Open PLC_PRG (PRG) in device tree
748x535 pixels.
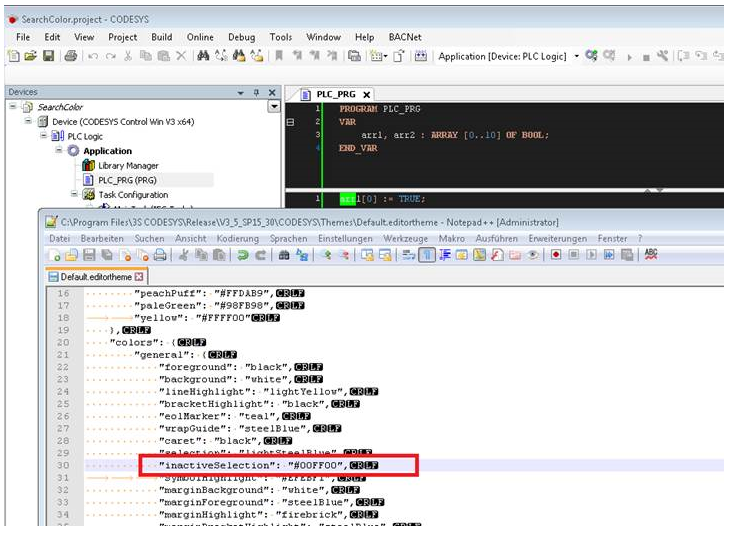(x=126, y=180)
